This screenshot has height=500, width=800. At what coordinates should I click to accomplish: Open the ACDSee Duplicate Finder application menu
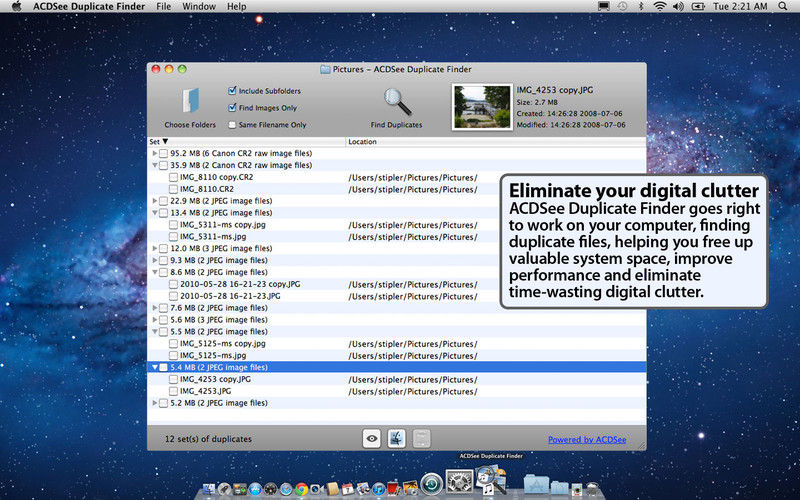(89, 6)
